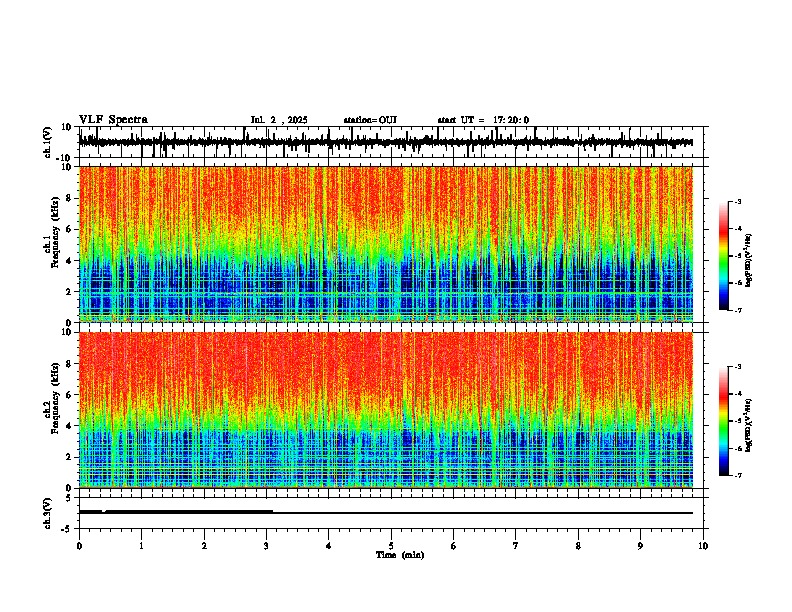The height and width of the screenshot is (612, 792).
Task: Click time axis tick label "6"
Action: click(454, 546)
